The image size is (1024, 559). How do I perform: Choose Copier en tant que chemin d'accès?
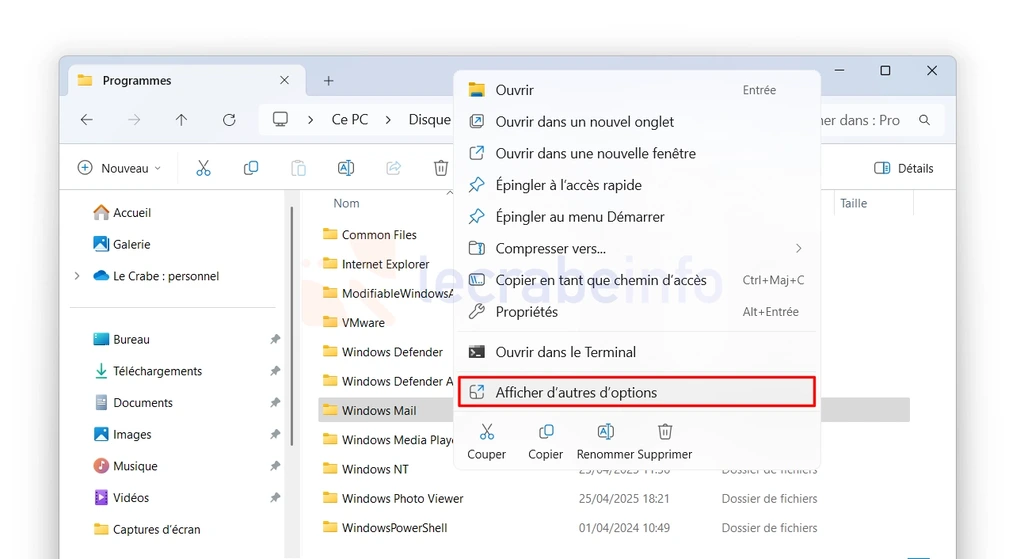(x=637, y=280)
